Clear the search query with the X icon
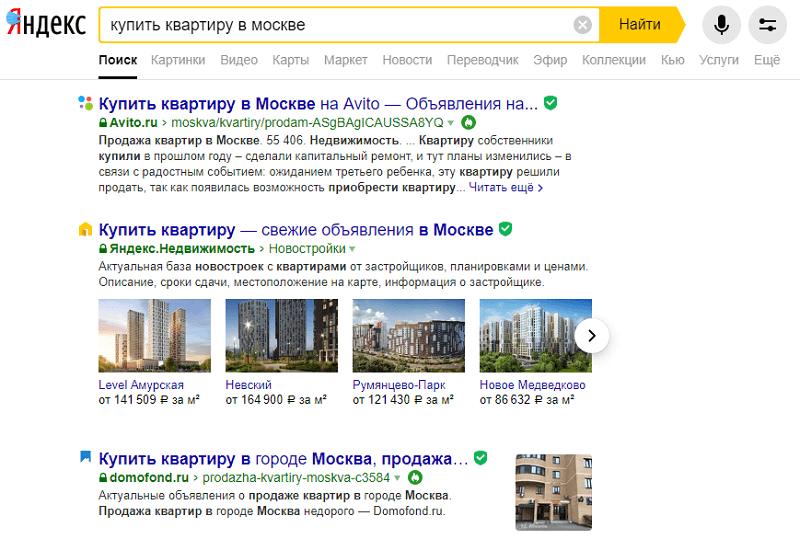The height and width of the screenshot is (539, 800). pyautogui.click(x=582, y=24)
